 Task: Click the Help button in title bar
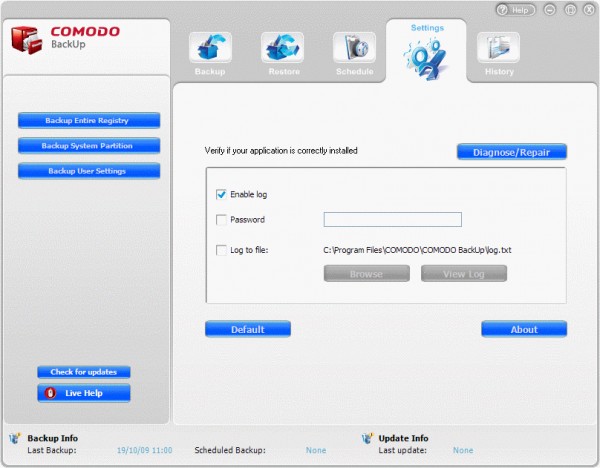515,10
